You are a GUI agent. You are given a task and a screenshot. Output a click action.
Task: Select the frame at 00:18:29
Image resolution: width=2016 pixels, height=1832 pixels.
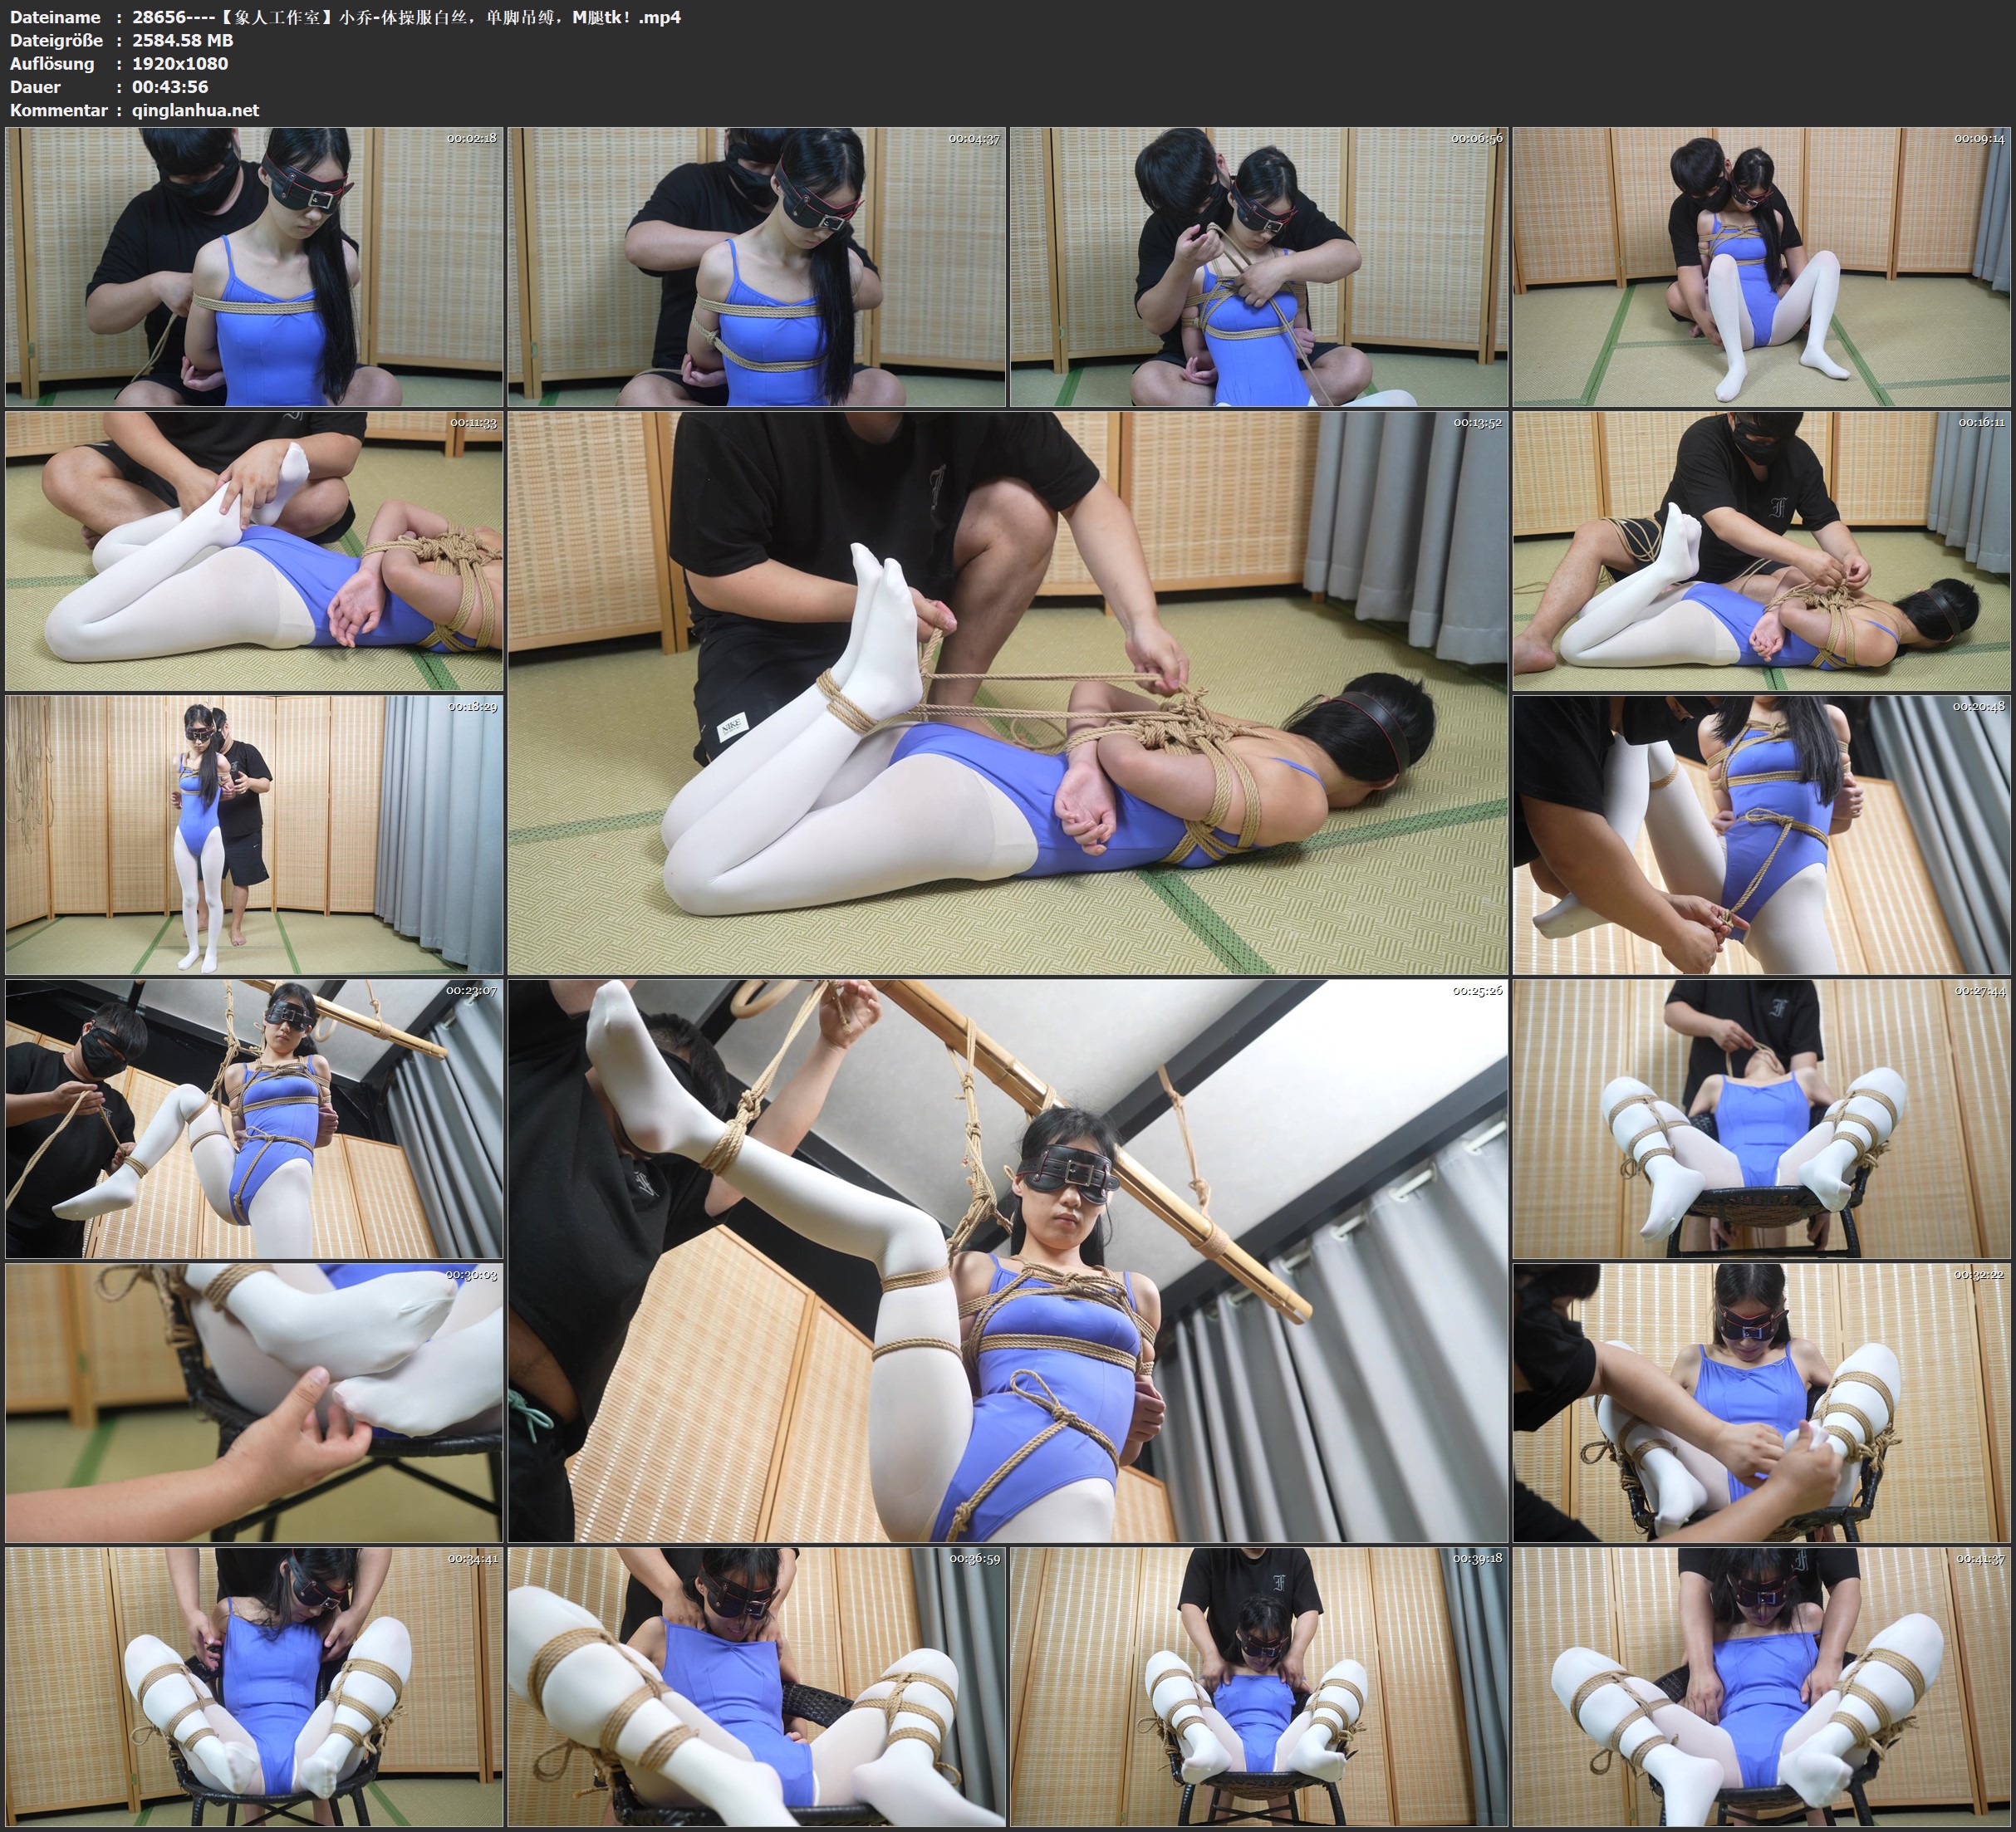pyautogui.click(x=254, y=834)
